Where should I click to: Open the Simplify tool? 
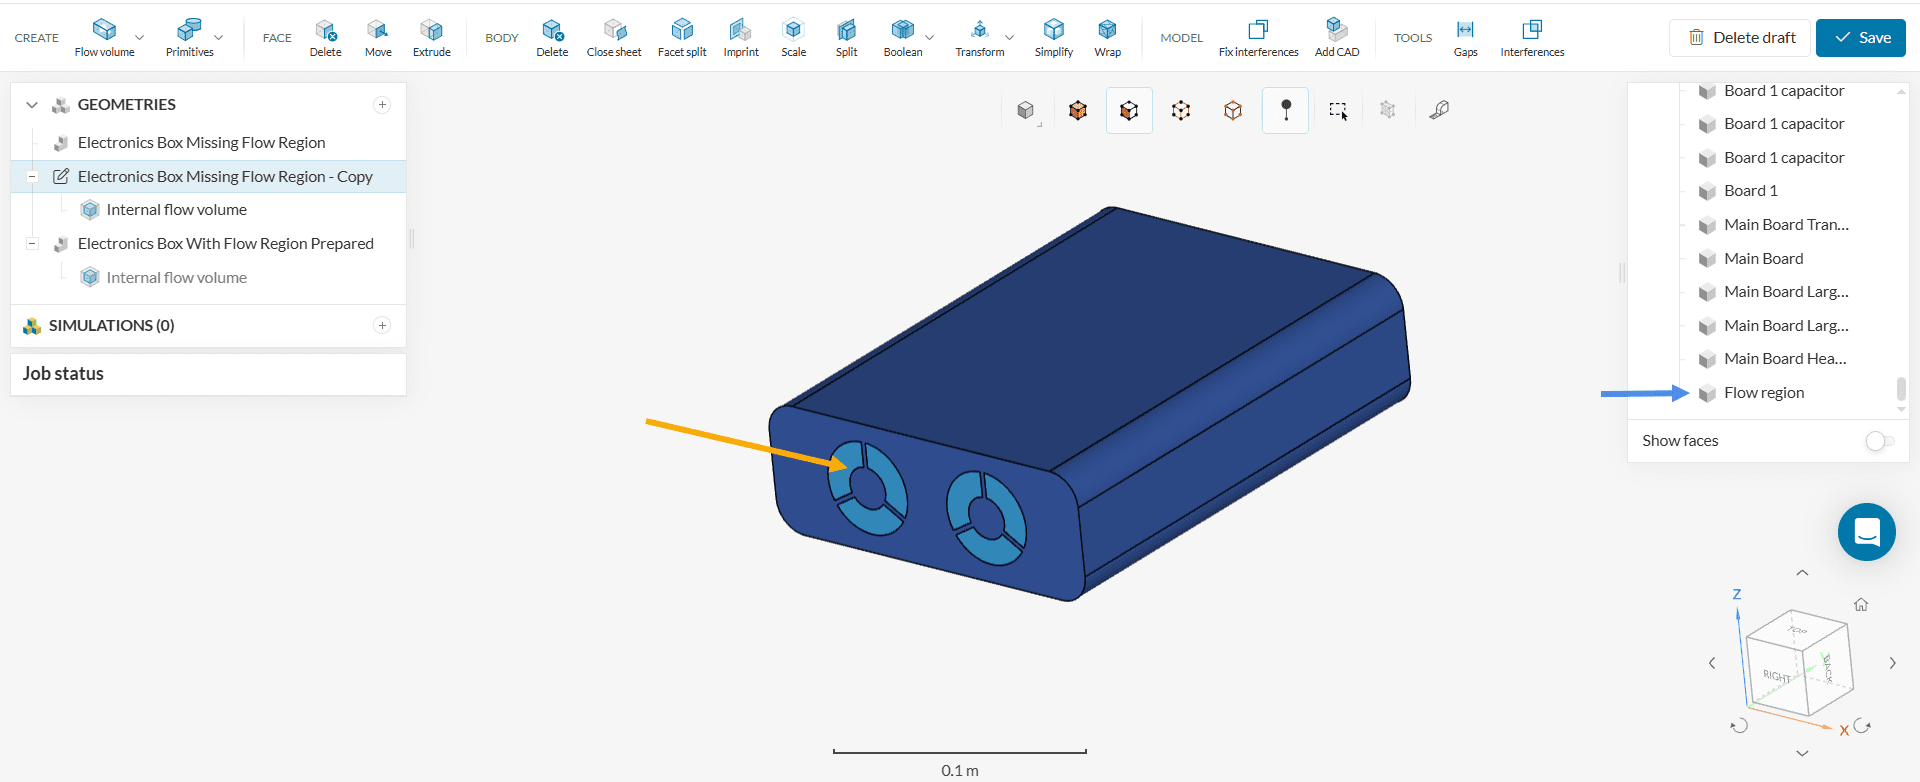click(x=1053, y=38)
